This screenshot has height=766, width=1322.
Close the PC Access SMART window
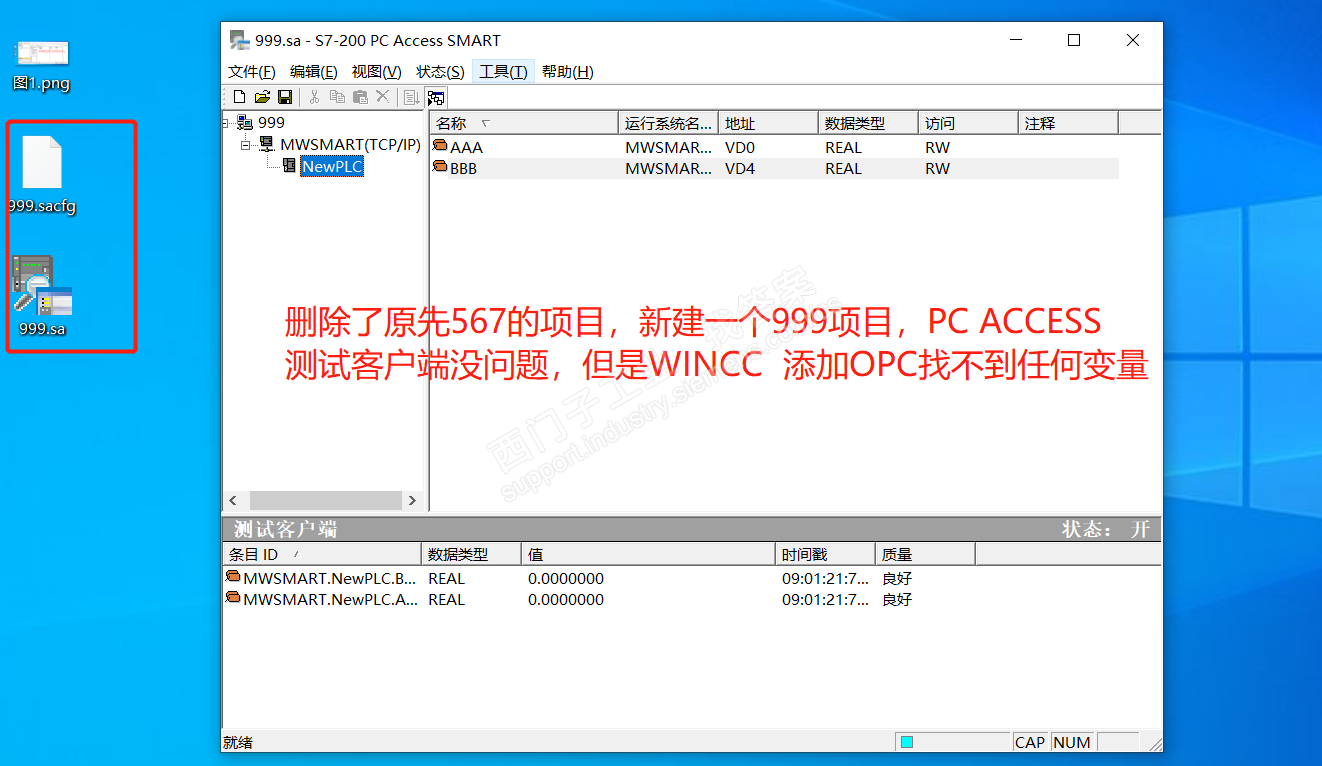pyautogui.click(x=1133, y=41)
